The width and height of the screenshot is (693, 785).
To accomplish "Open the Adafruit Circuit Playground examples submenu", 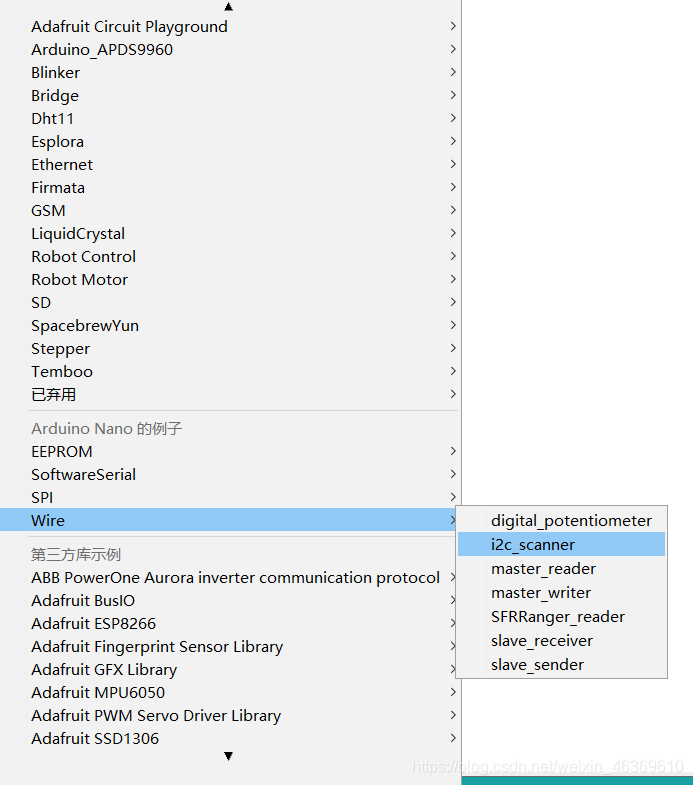I will (230, 27).
